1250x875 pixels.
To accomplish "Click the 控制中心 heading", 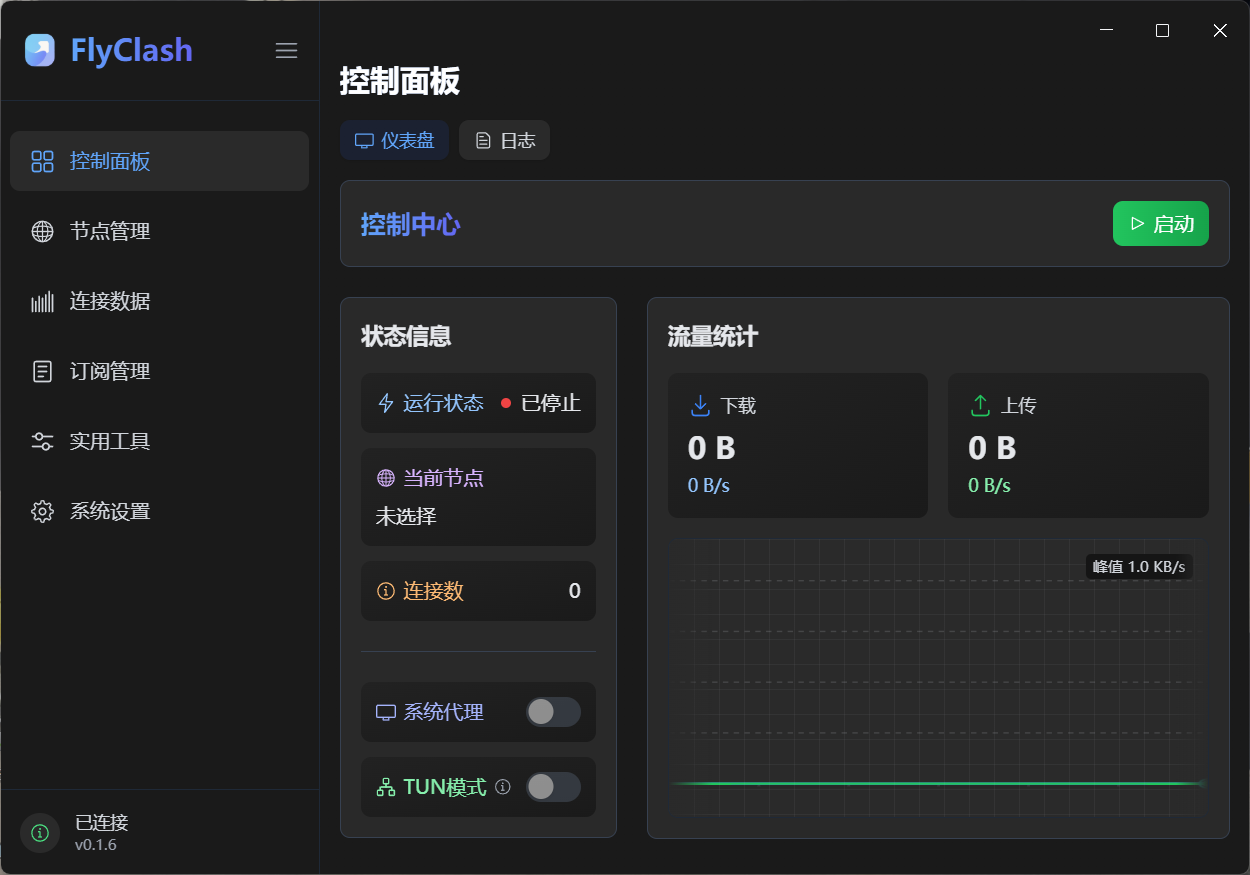I will click(410, 224).
